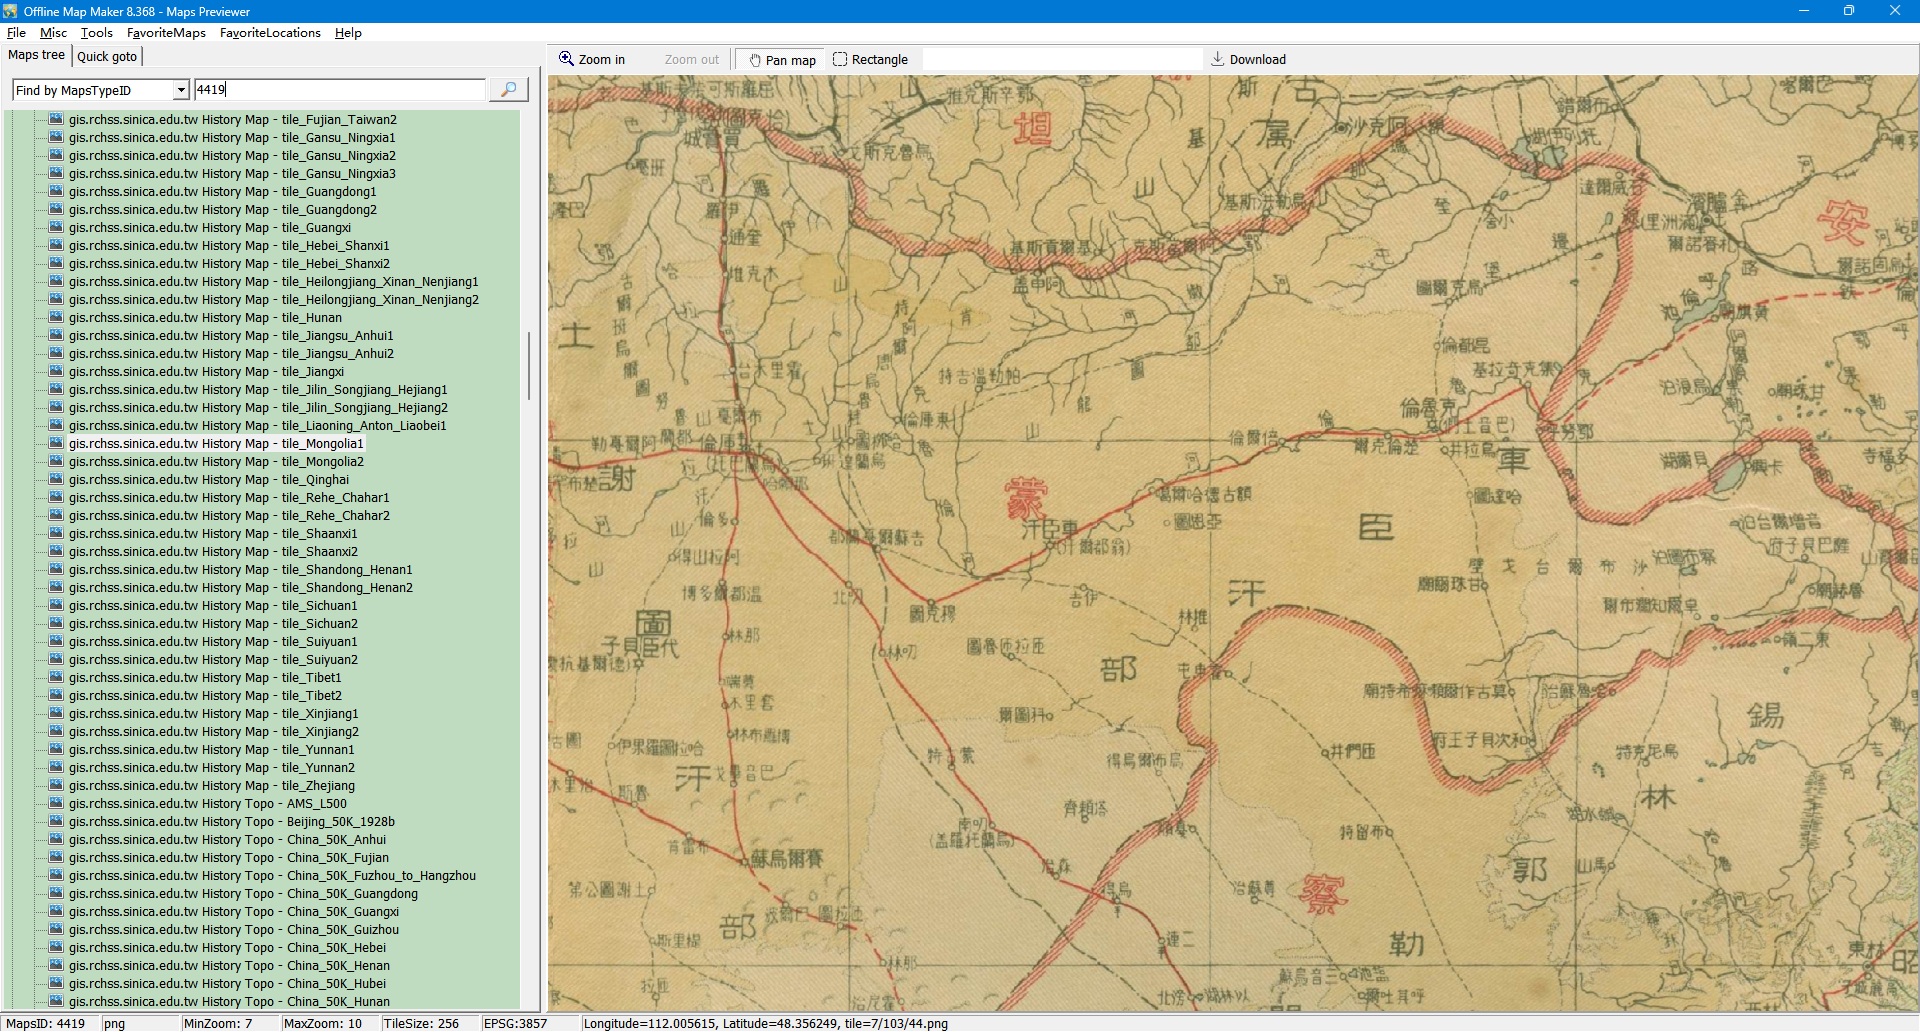Image resolution: width=1920 pixels, height=1032 pixels.
Task: Click the Download arrow icon
Action: click(1217, 59)
